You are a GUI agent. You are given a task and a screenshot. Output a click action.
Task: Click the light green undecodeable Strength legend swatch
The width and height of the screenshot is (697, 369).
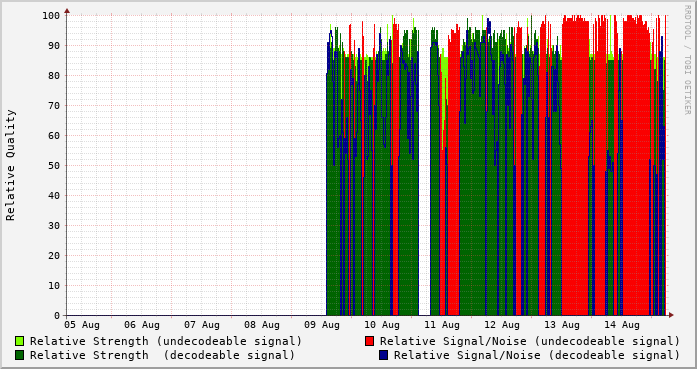[20, 341]
